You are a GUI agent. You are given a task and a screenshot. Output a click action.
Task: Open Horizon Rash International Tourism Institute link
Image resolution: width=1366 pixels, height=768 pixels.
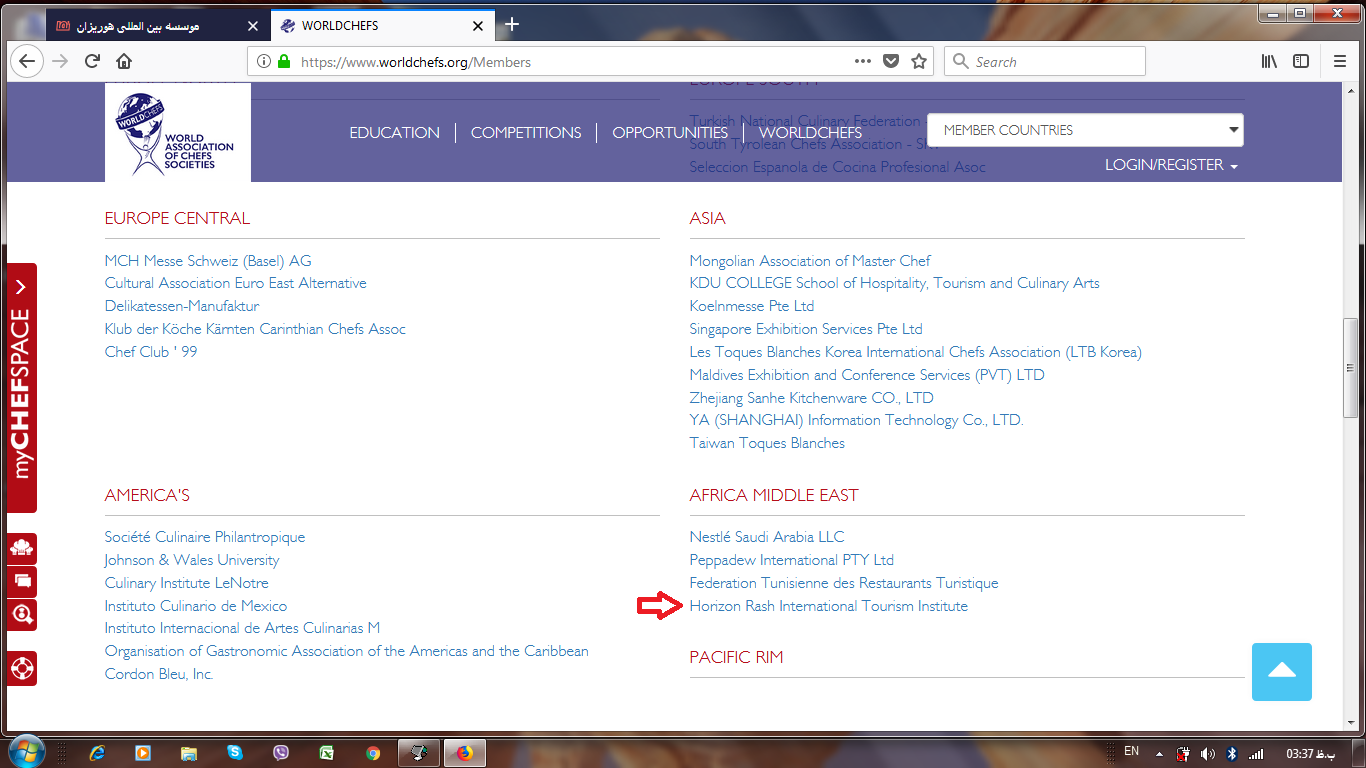point(828,606)
